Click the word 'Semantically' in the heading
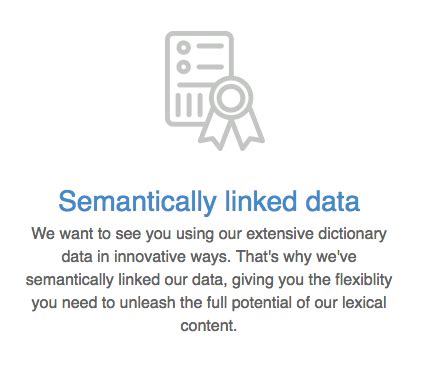Screen dimensions: 431x372 pyautogui.click(x=137, y=202)
